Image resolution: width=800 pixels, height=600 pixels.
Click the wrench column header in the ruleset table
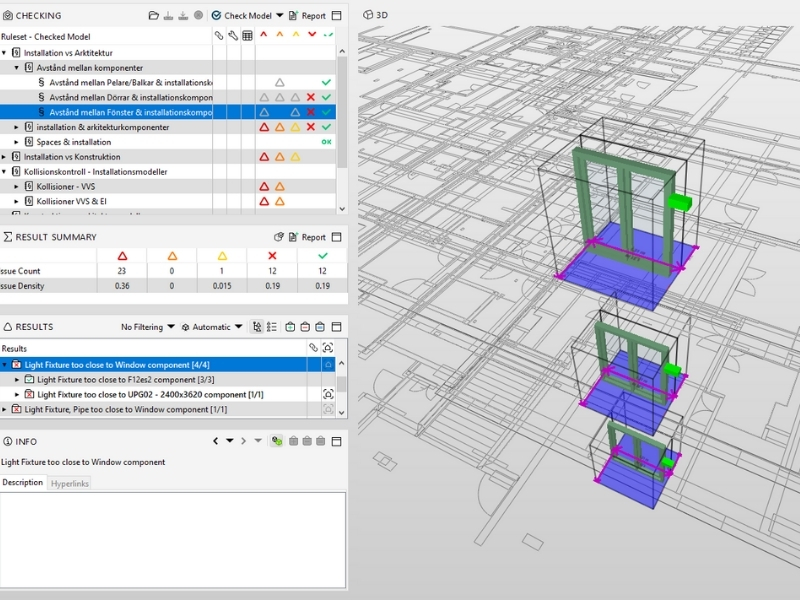pos(233,36)
